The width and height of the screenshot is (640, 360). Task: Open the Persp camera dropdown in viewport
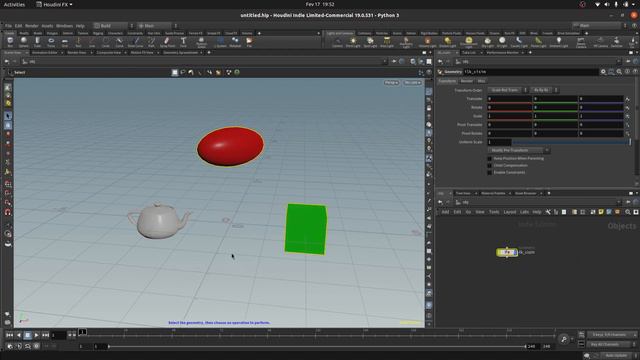coord(391,83)
